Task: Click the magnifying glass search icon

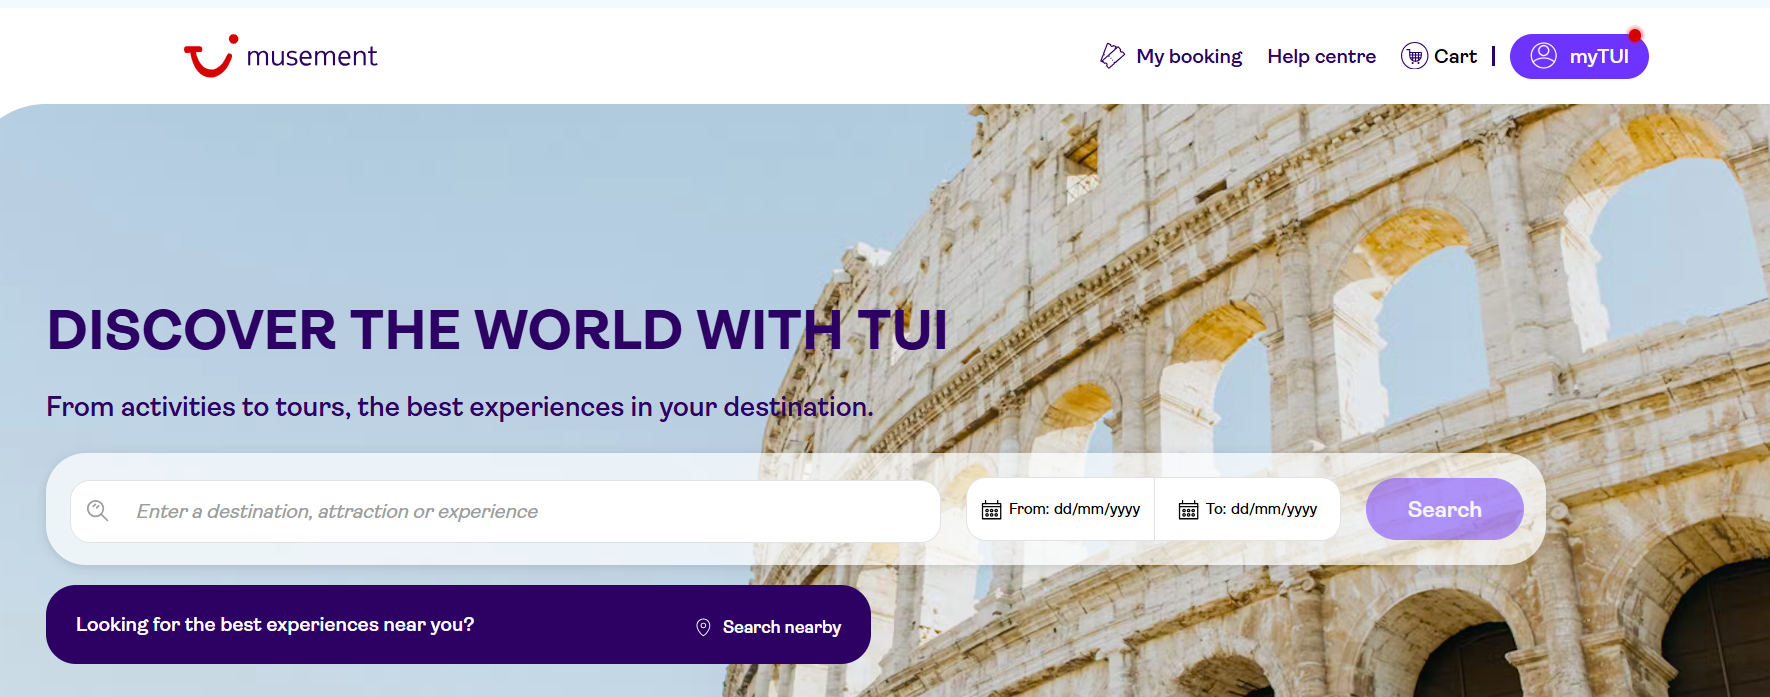Action: click(x=98, y=511)
